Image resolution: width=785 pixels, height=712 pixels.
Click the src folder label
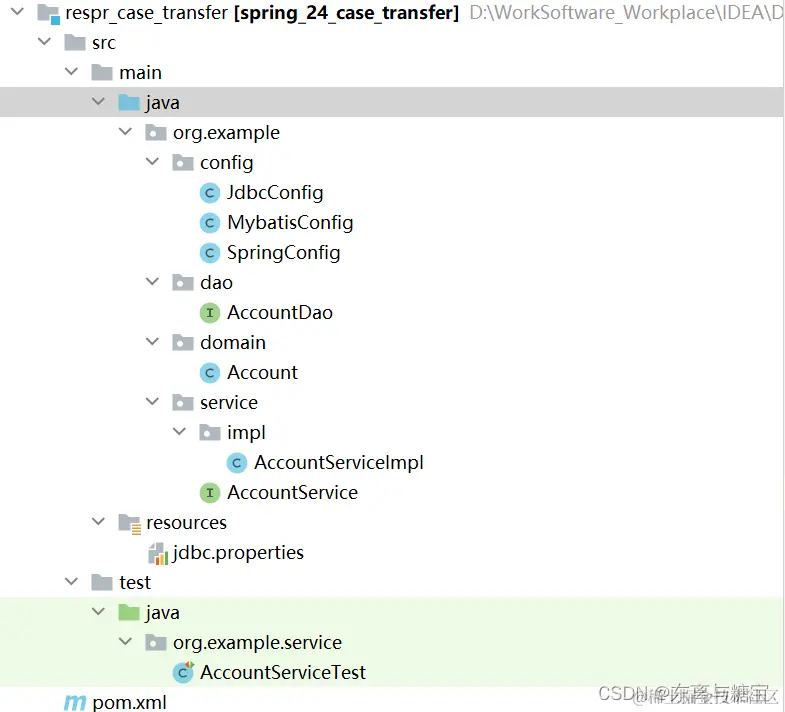tap(104, 43)
